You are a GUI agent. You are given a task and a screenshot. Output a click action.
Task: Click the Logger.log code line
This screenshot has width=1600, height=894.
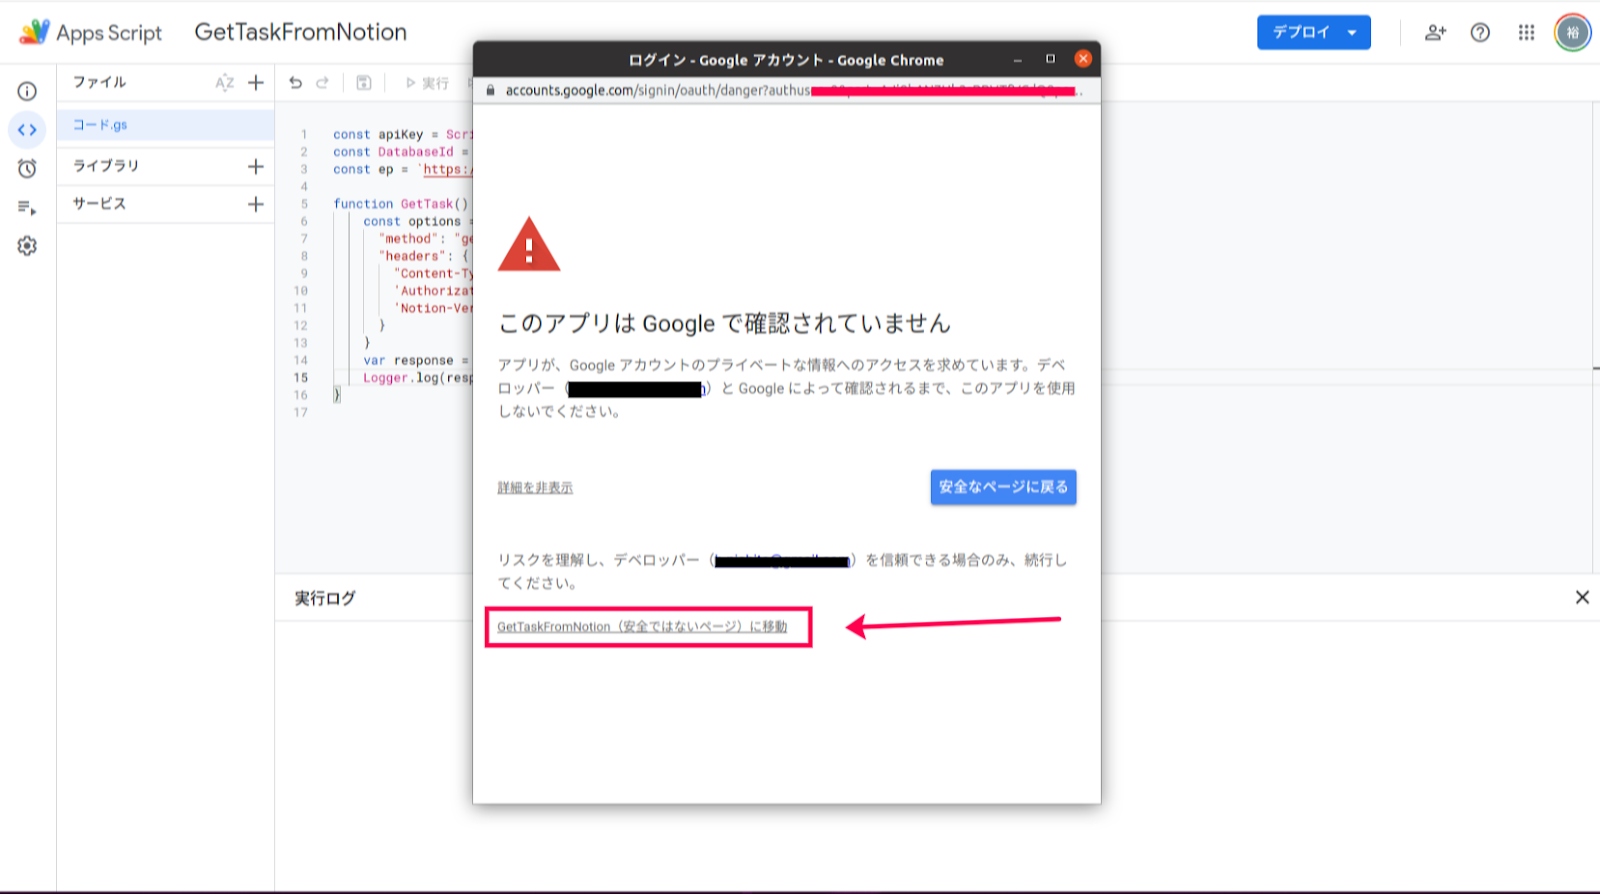[417, 378]
